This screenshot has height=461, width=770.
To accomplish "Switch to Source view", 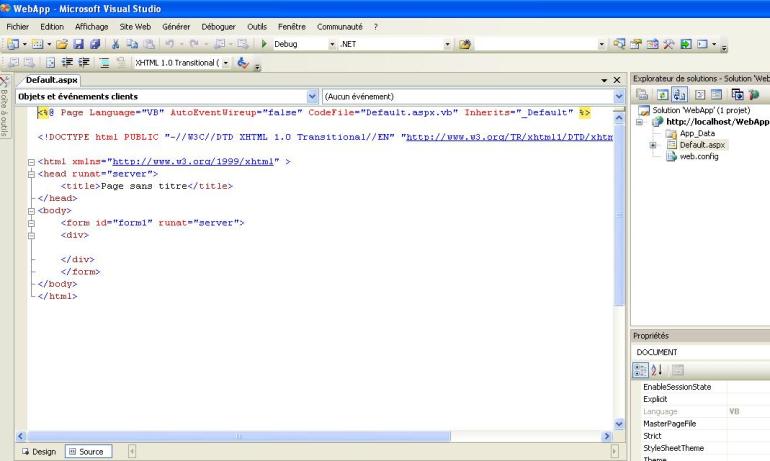I will (86, 452).
